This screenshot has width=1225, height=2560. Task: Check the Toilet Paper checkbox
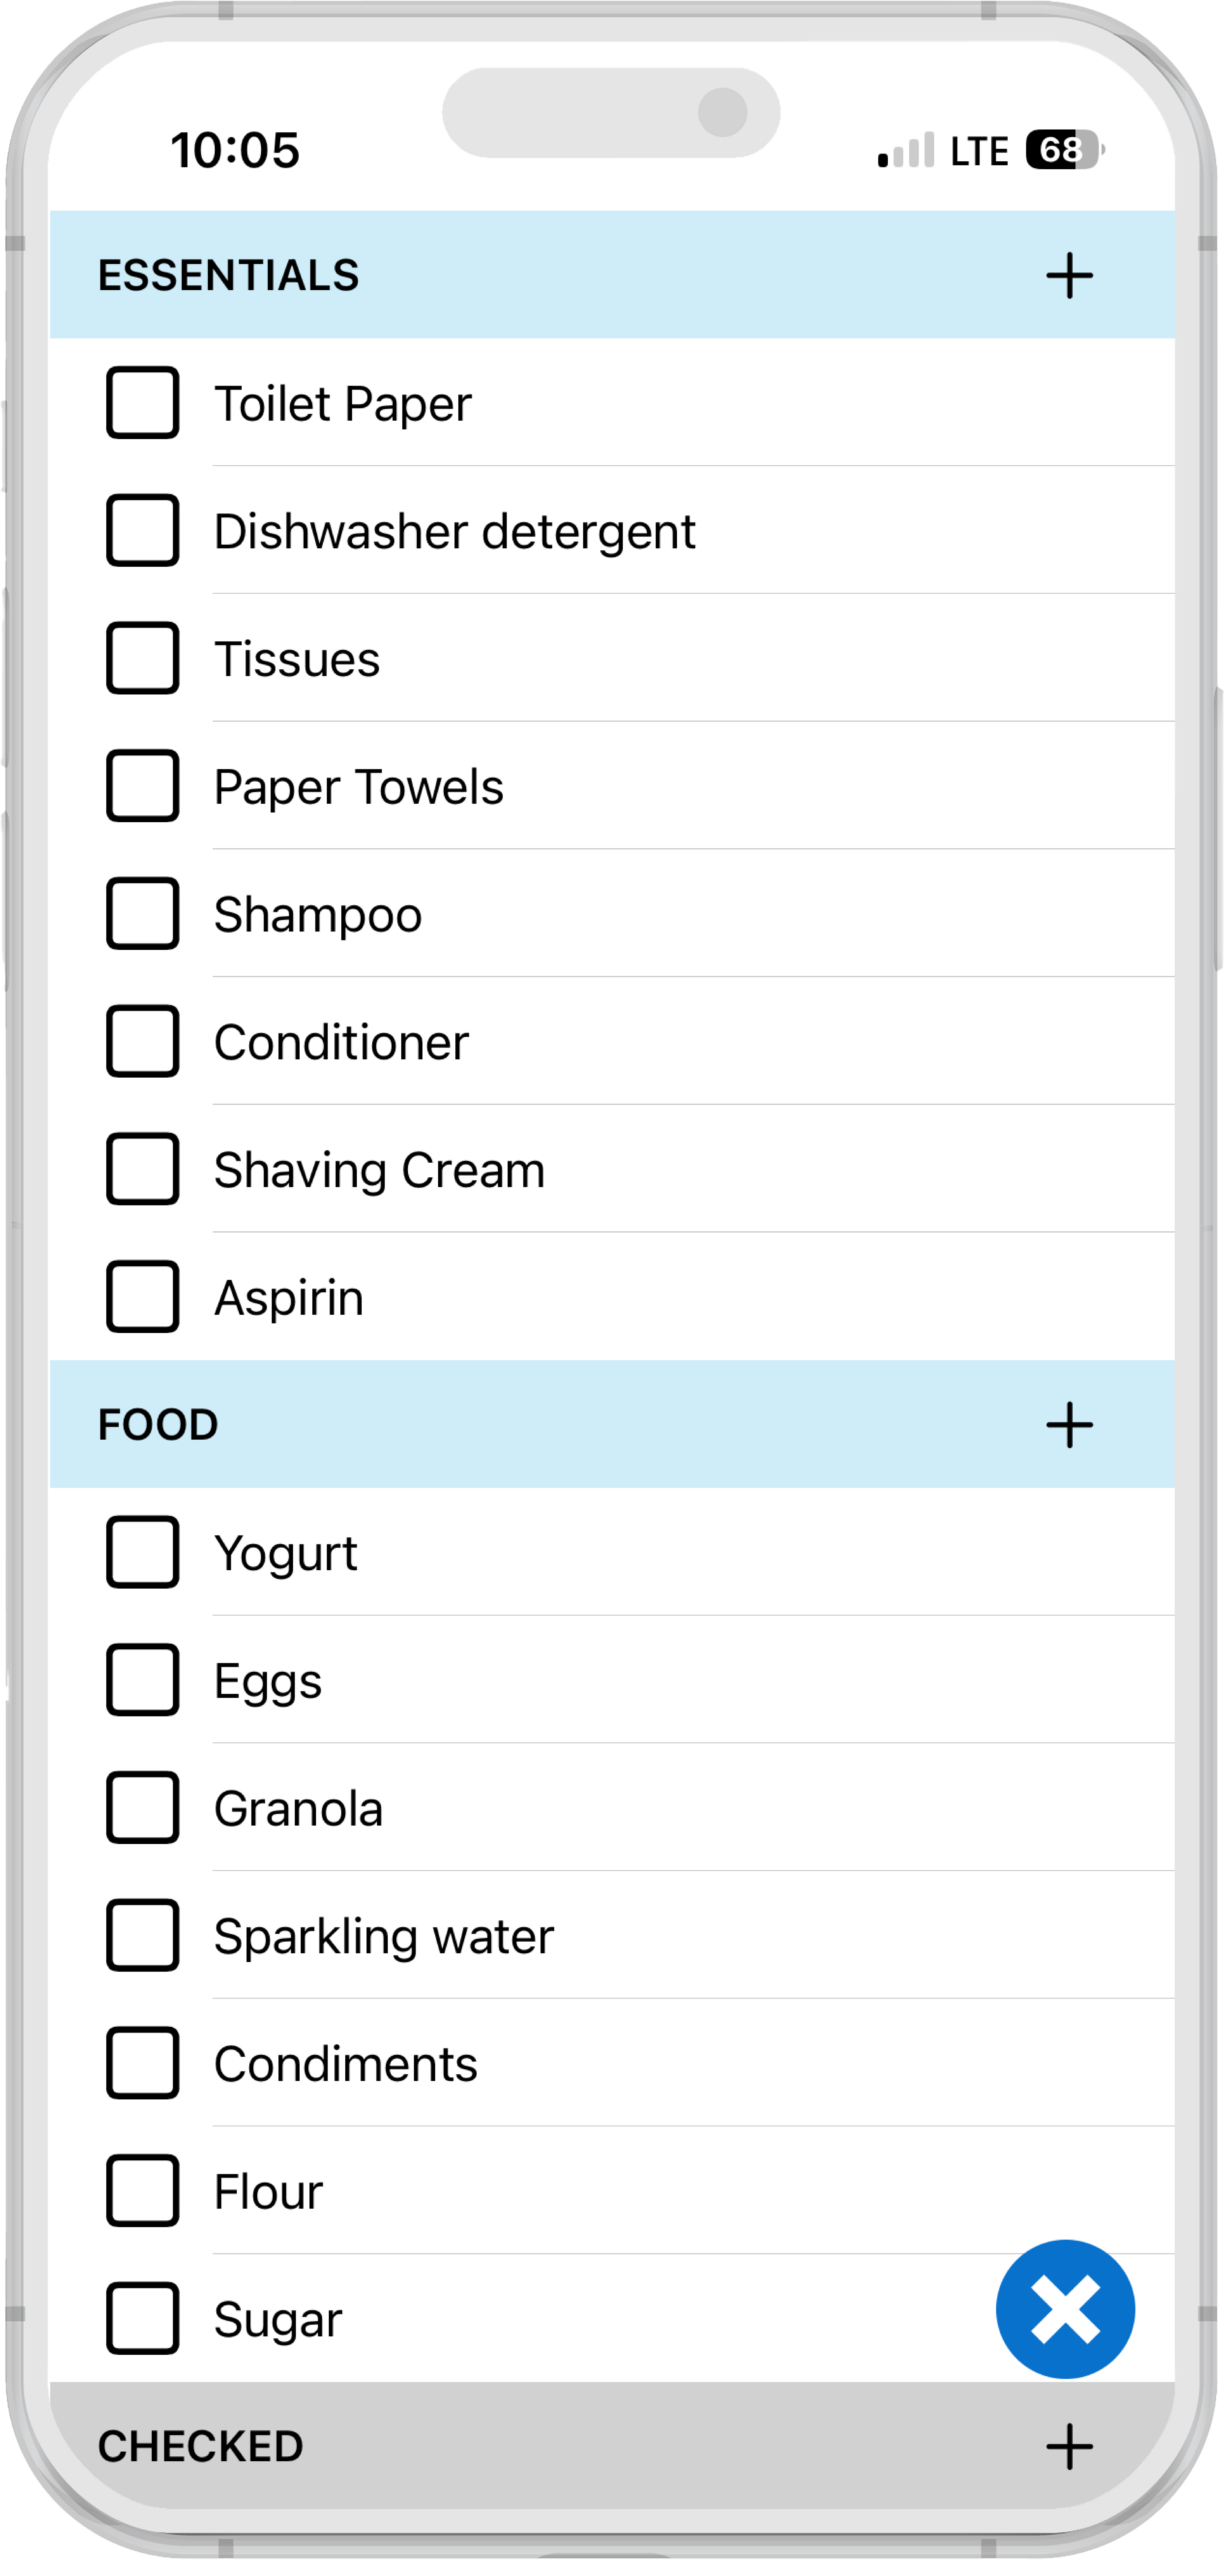tap(143, 403)
